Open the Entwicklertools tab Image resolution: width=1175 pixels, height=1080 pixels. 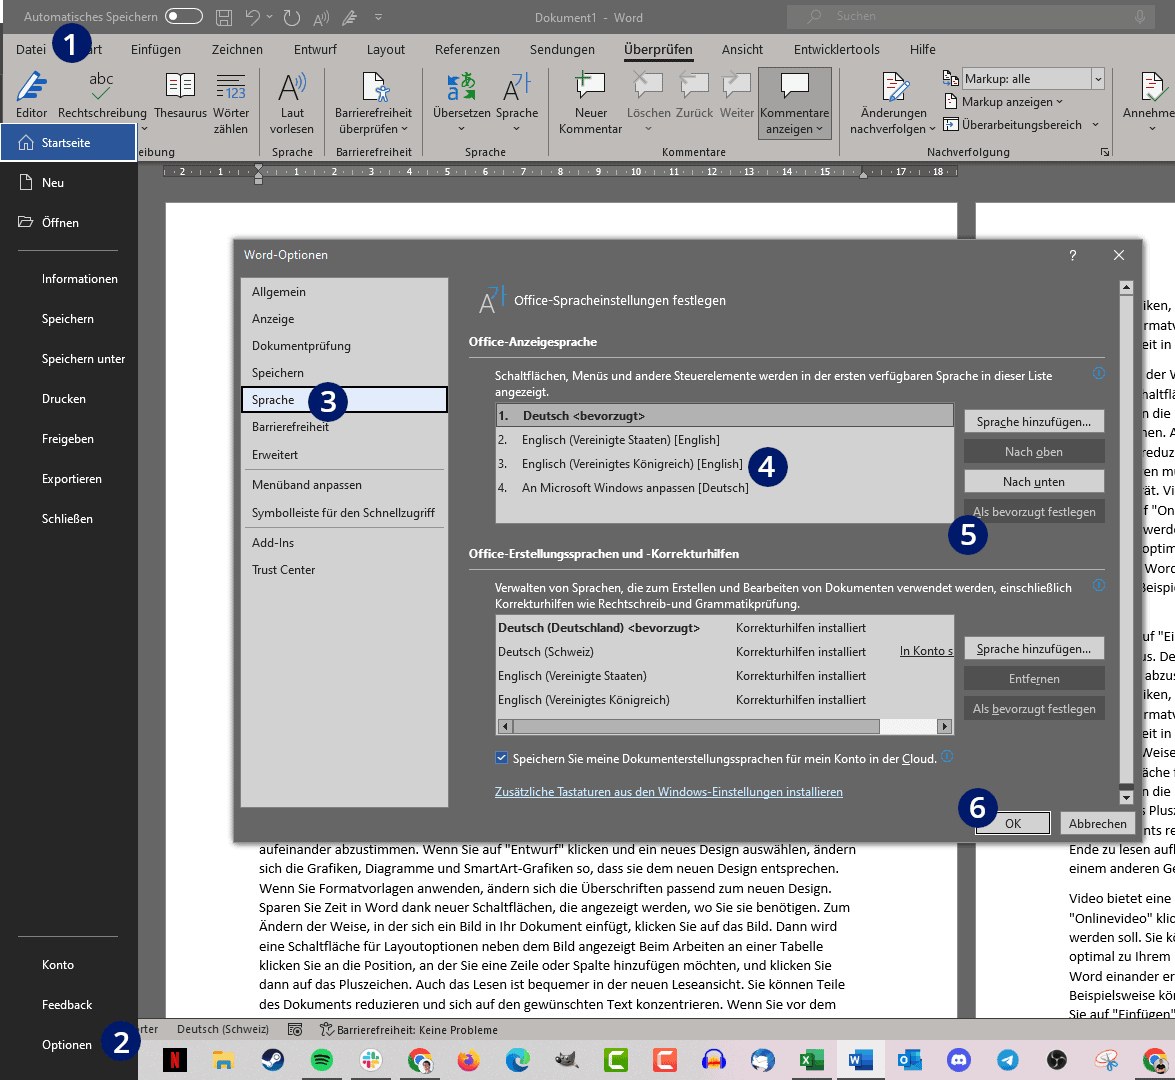pyautogui.click(x=836, y=49)
